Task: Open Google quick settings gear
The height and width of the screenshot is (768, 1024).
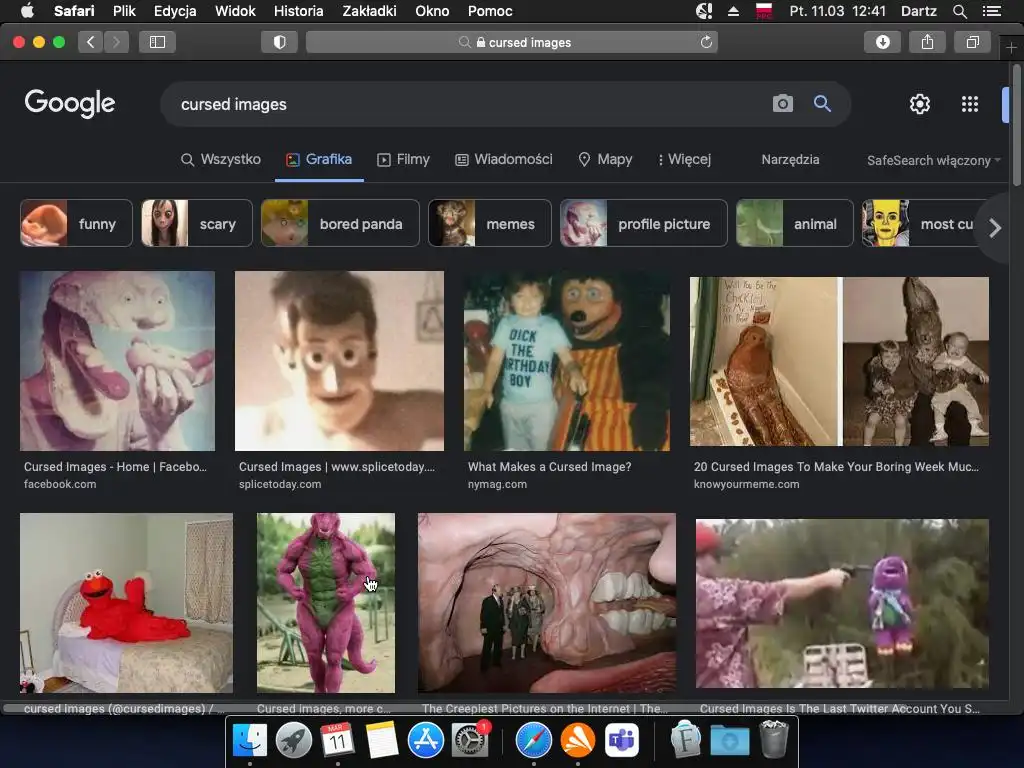Action: [920, 104]
